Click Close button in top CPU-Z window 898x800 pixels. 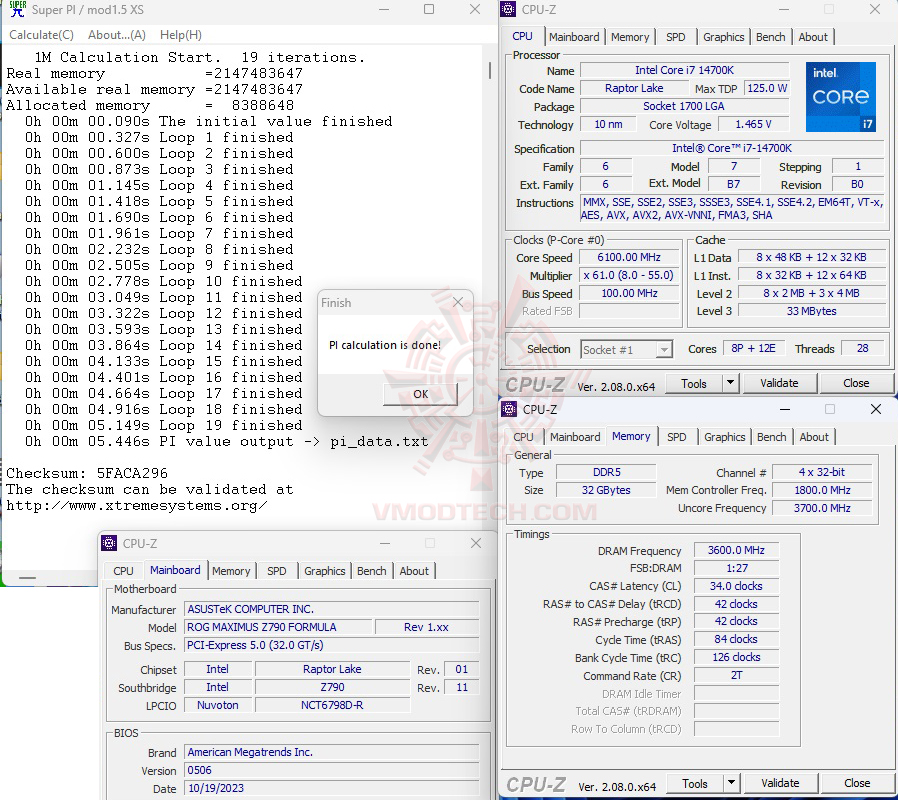856,383
